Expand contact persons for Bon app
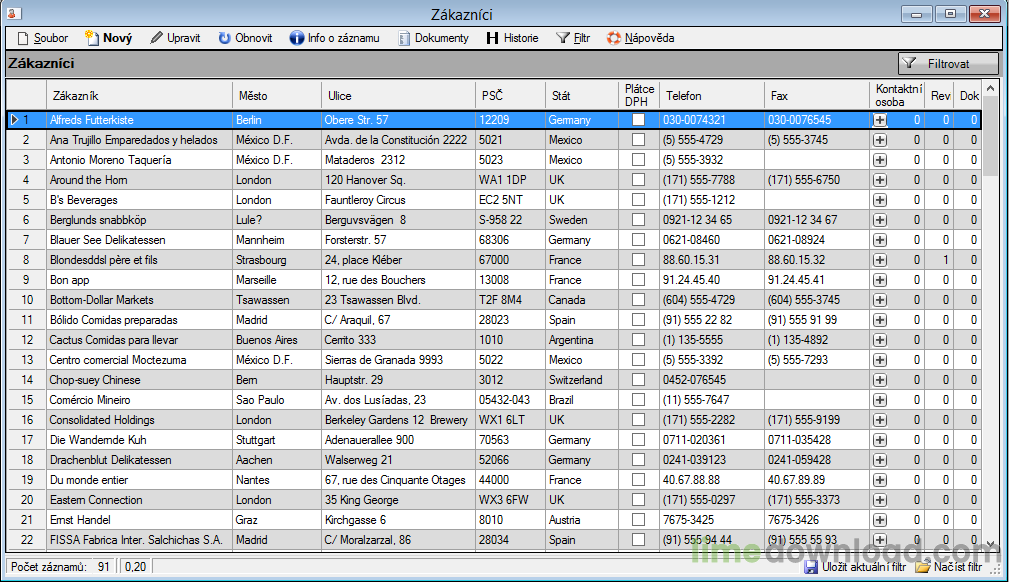The height and width of the screenshot is (582, 1009). coord(880,280)
